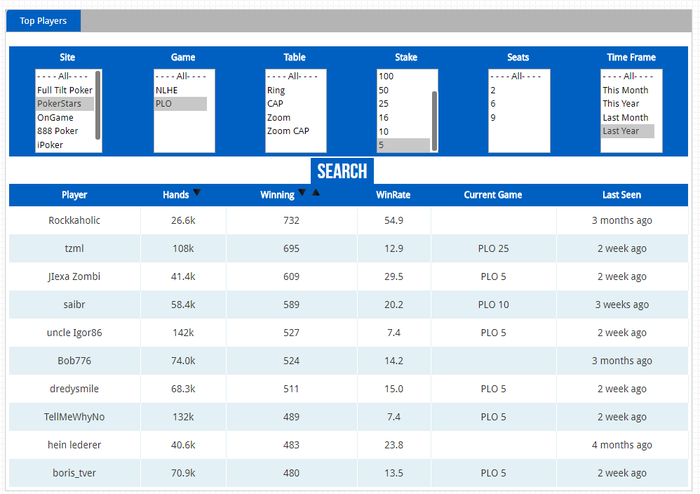Image resolution: width=700 pixels, height=494 pixels.
Task: Select Ring in Table list
Action: click(292, 90)
